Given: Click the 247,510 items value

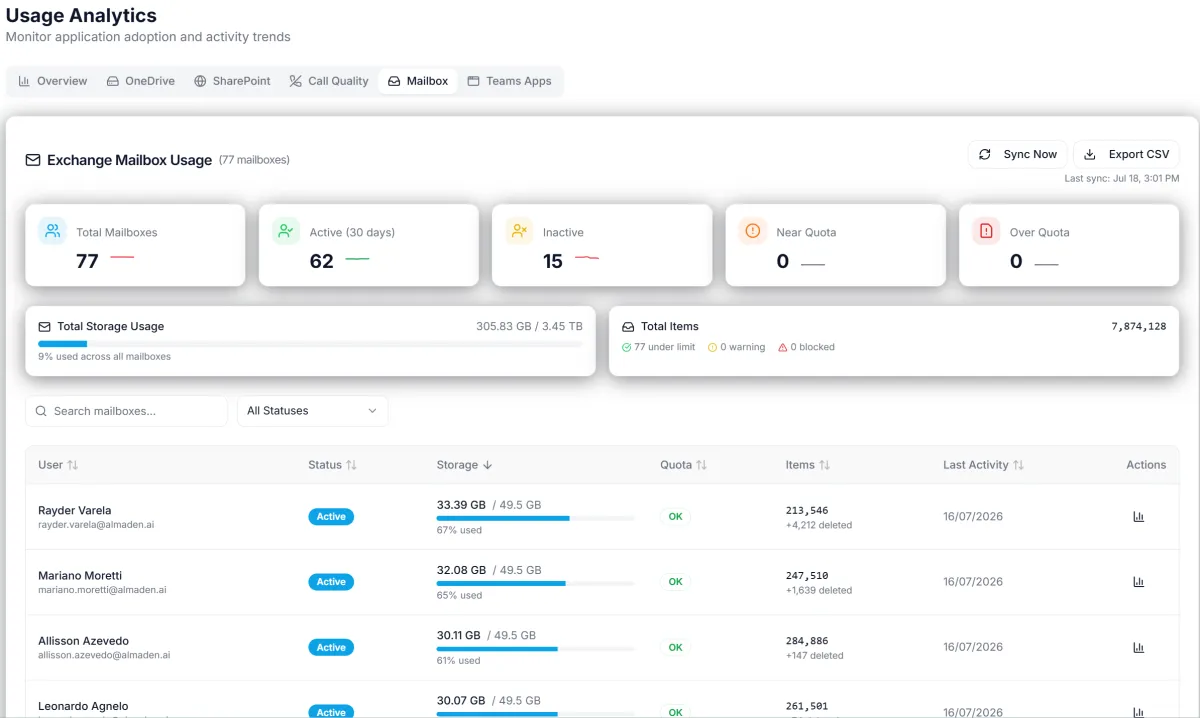Looking at the screenshot, I should click(807, 576).
